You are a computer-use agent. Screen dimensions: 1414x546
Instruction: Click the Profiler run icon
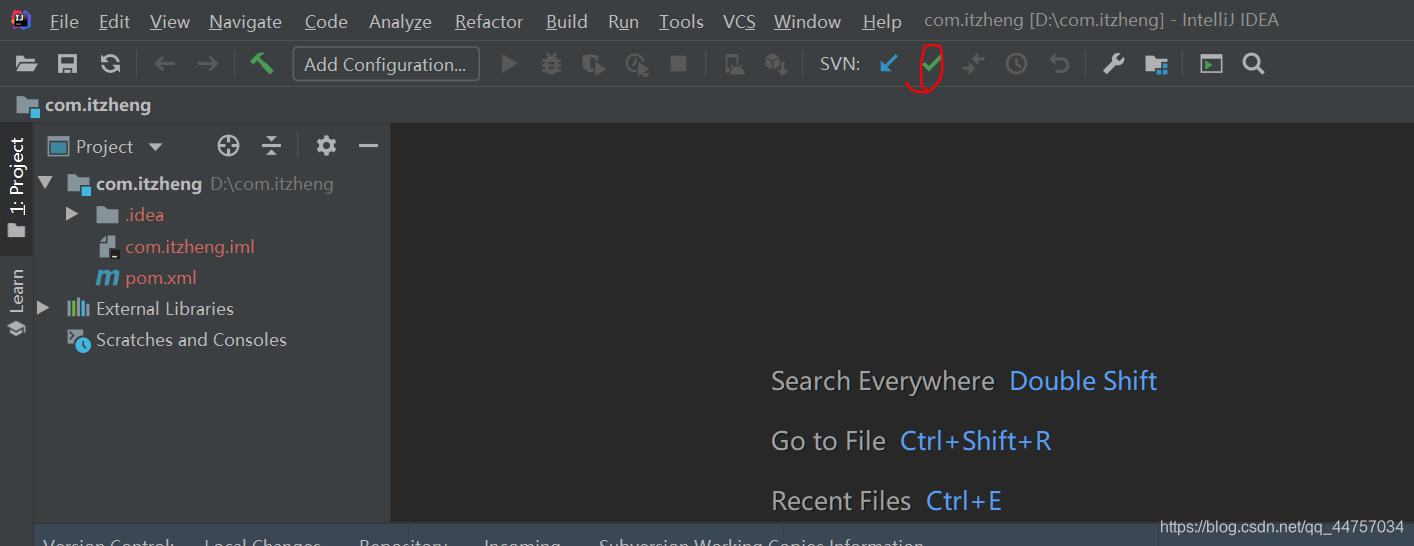click(637, 65)
